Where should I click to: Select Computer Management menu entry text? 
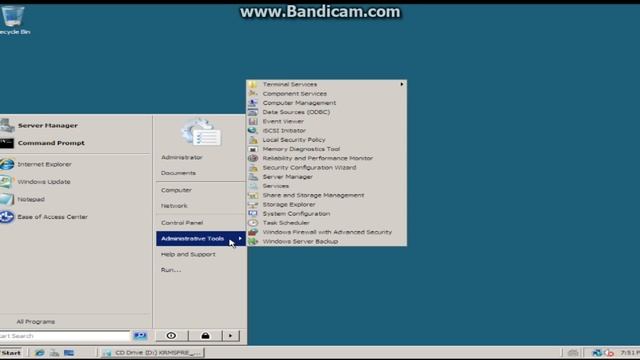[299, 103]
